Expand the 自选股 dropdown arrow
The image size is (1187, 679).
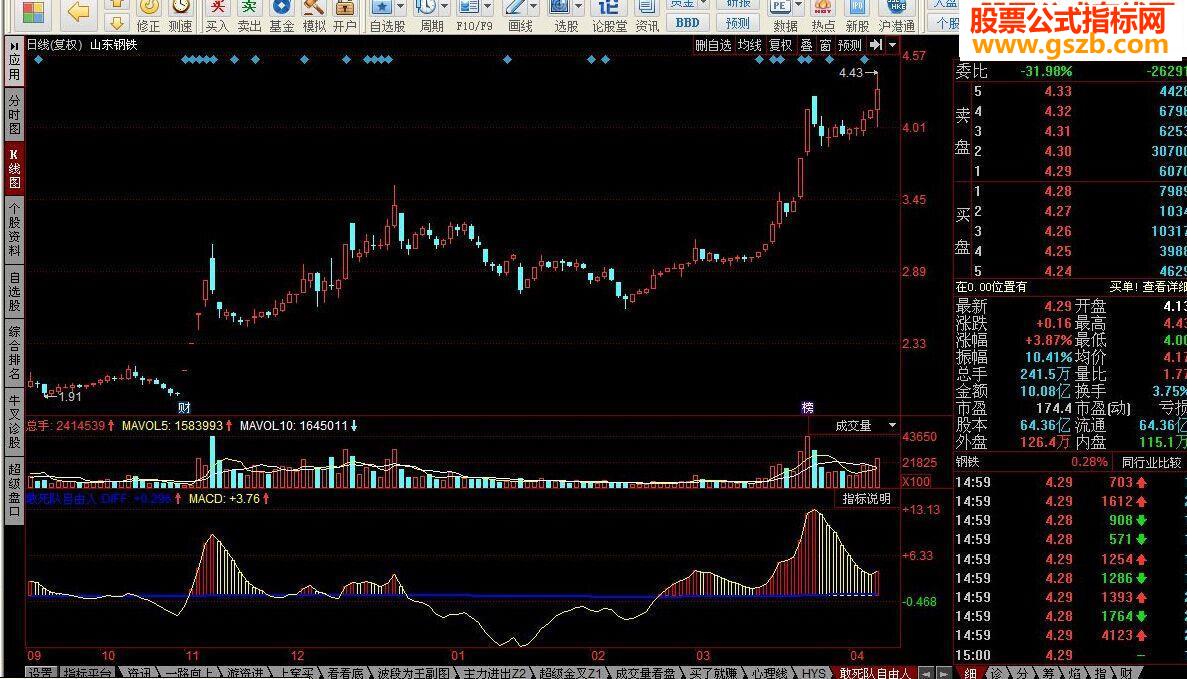[x=400, y=8]
